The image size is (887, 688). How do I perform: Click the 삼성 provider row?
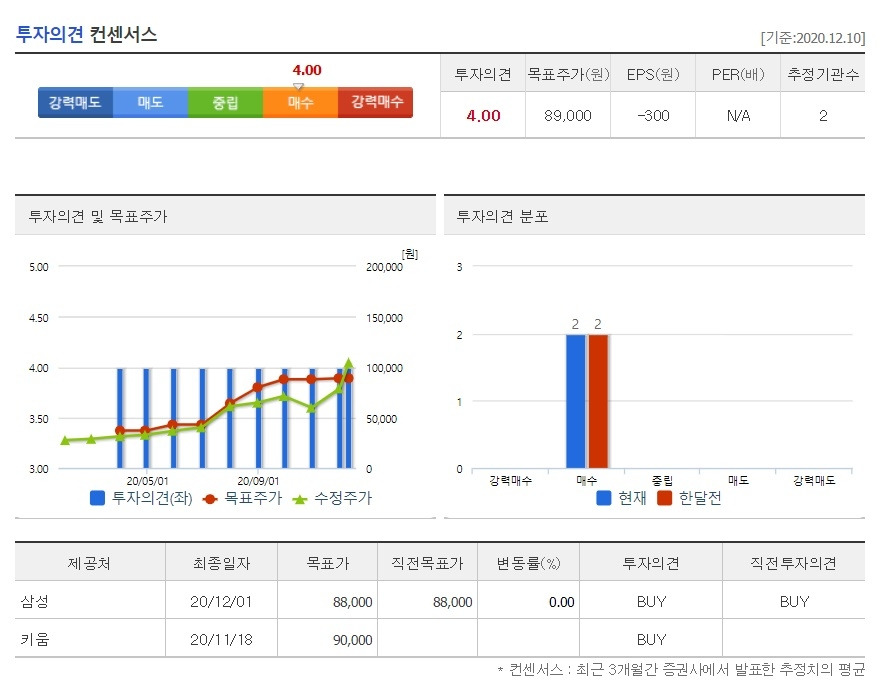click(x=440, y=600)
